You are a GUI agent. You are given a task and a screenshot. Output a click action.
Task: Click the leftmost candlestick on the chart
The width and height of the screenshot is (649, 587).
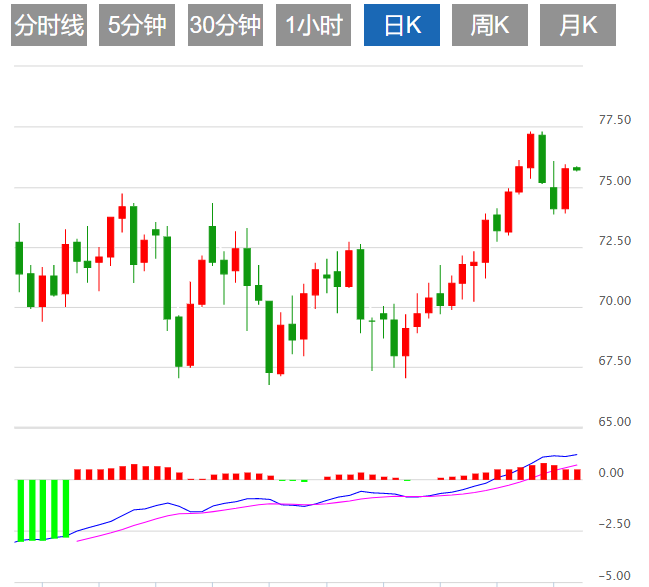click(19, 258)
